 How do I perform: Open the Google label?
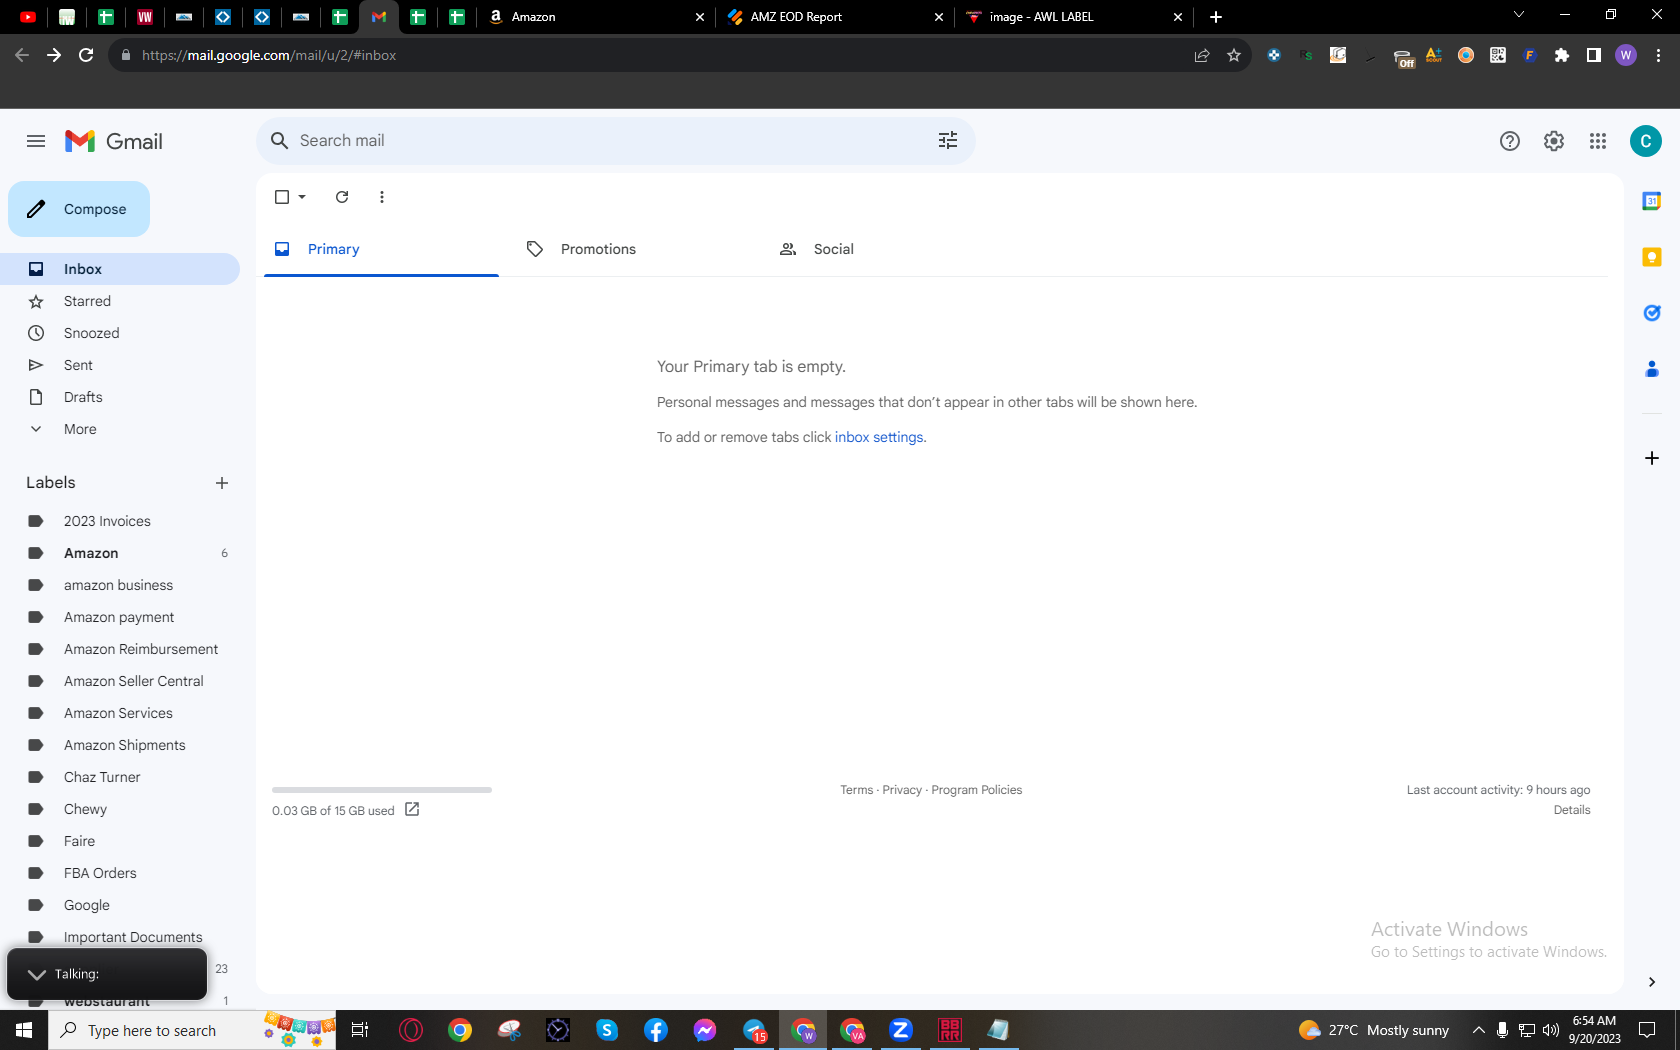tap(120, 905)
